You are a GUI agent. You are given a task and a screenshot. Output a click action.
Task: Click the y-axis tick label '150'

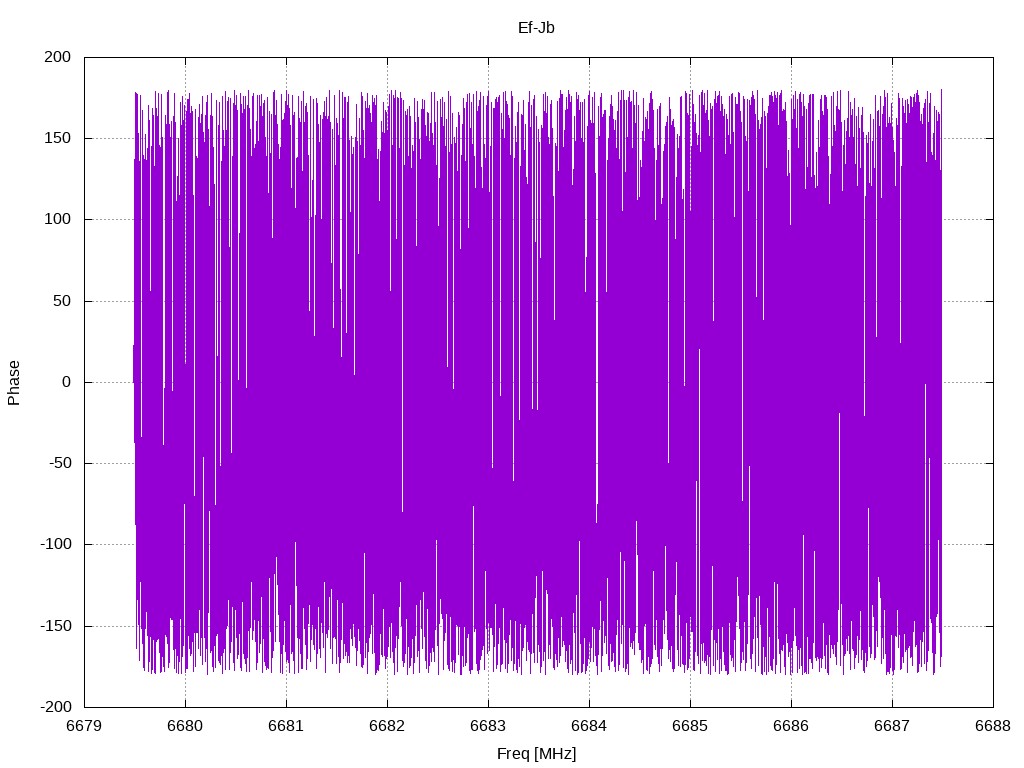pos(57,138)
